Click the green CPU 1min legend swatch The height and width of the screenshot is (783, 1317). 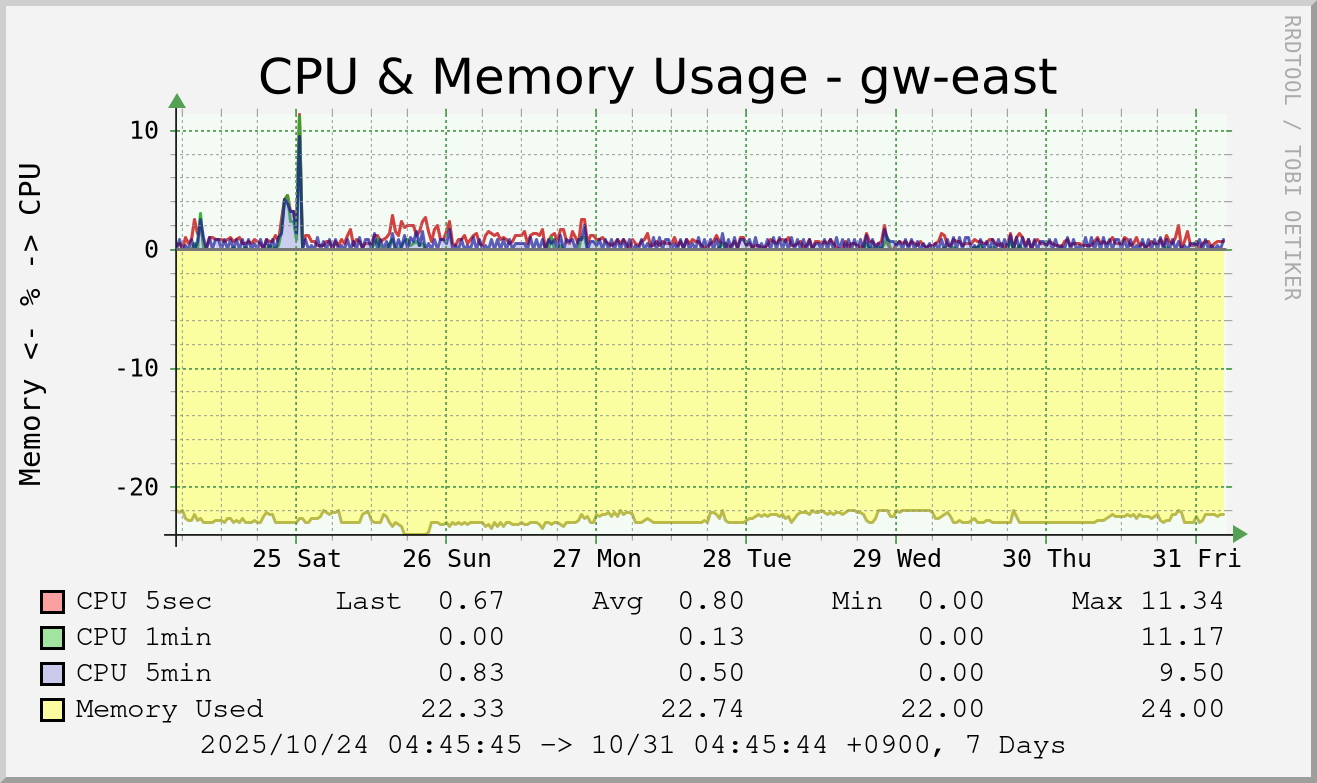(x=52, y=638)
